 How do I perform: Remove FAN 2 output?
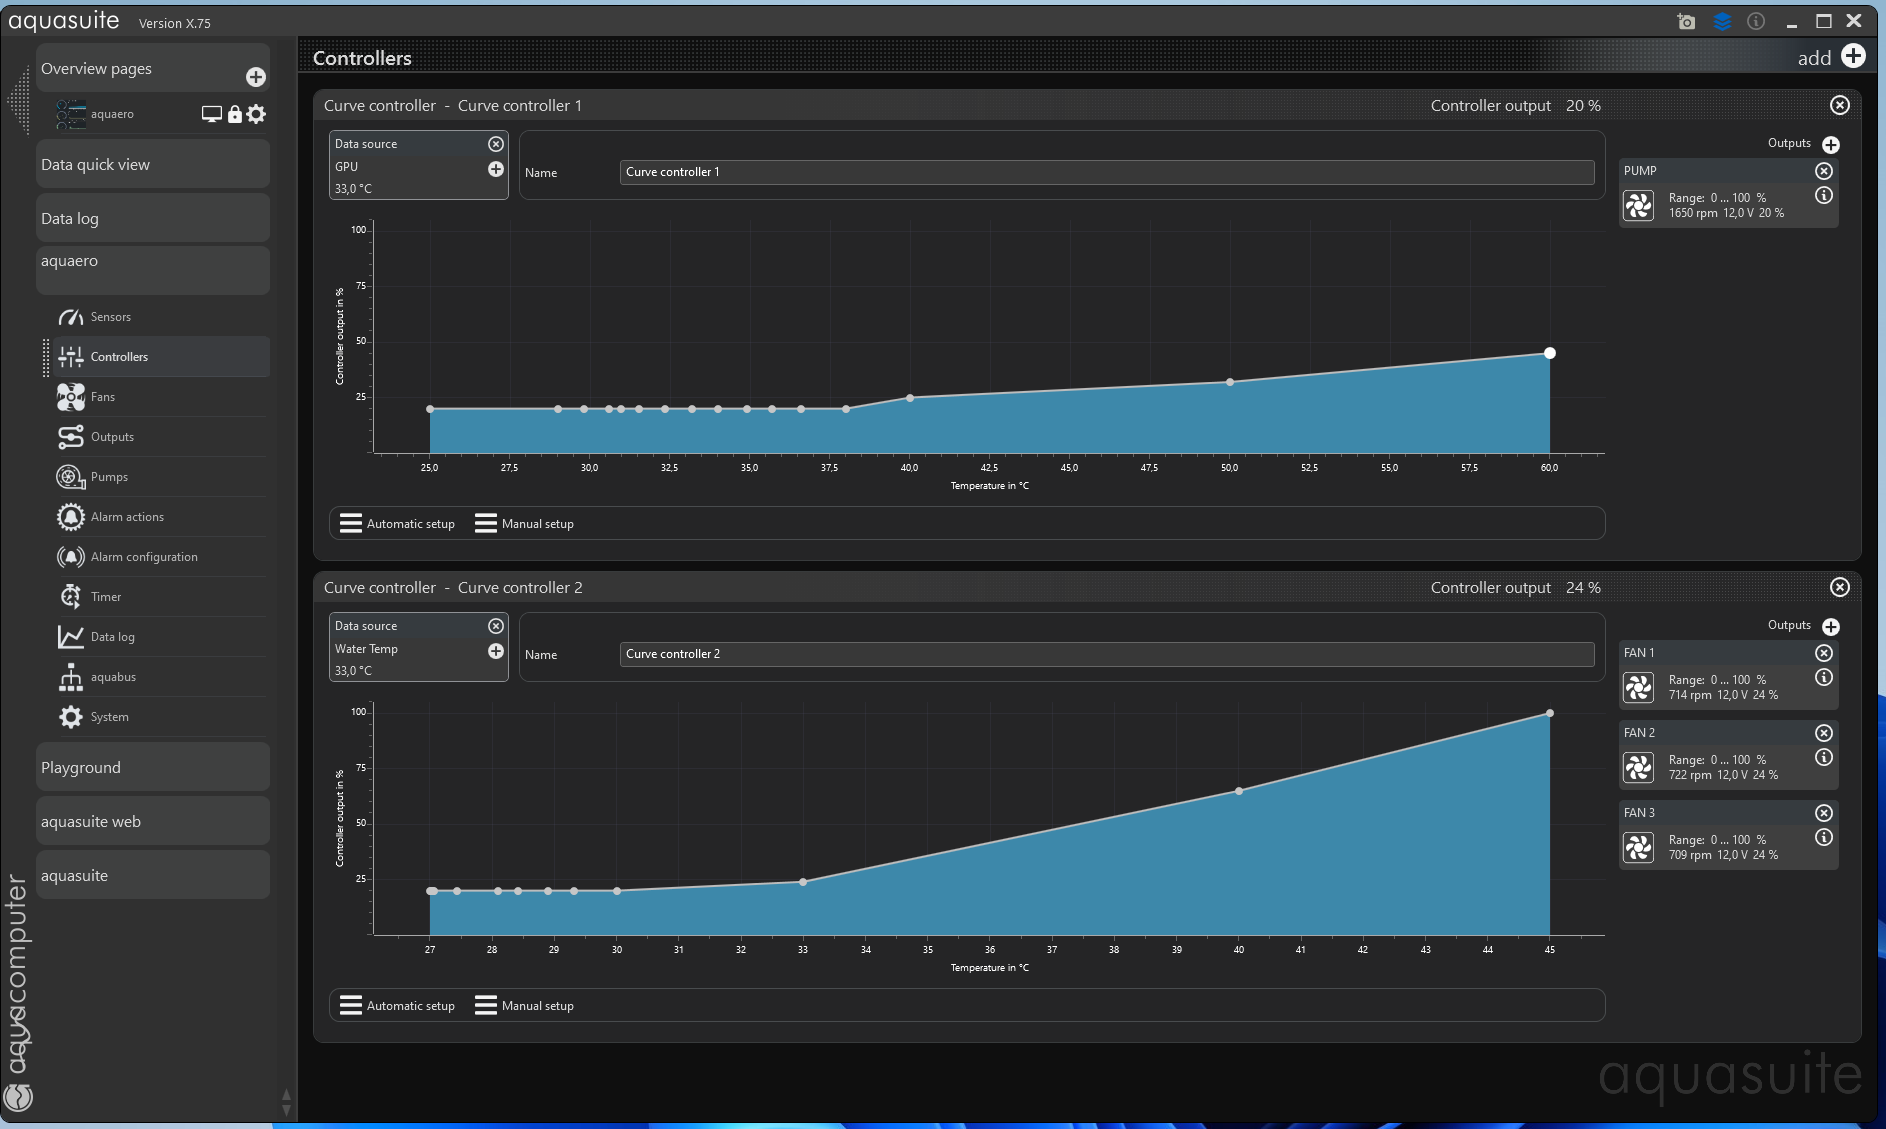click(1824, 733)
